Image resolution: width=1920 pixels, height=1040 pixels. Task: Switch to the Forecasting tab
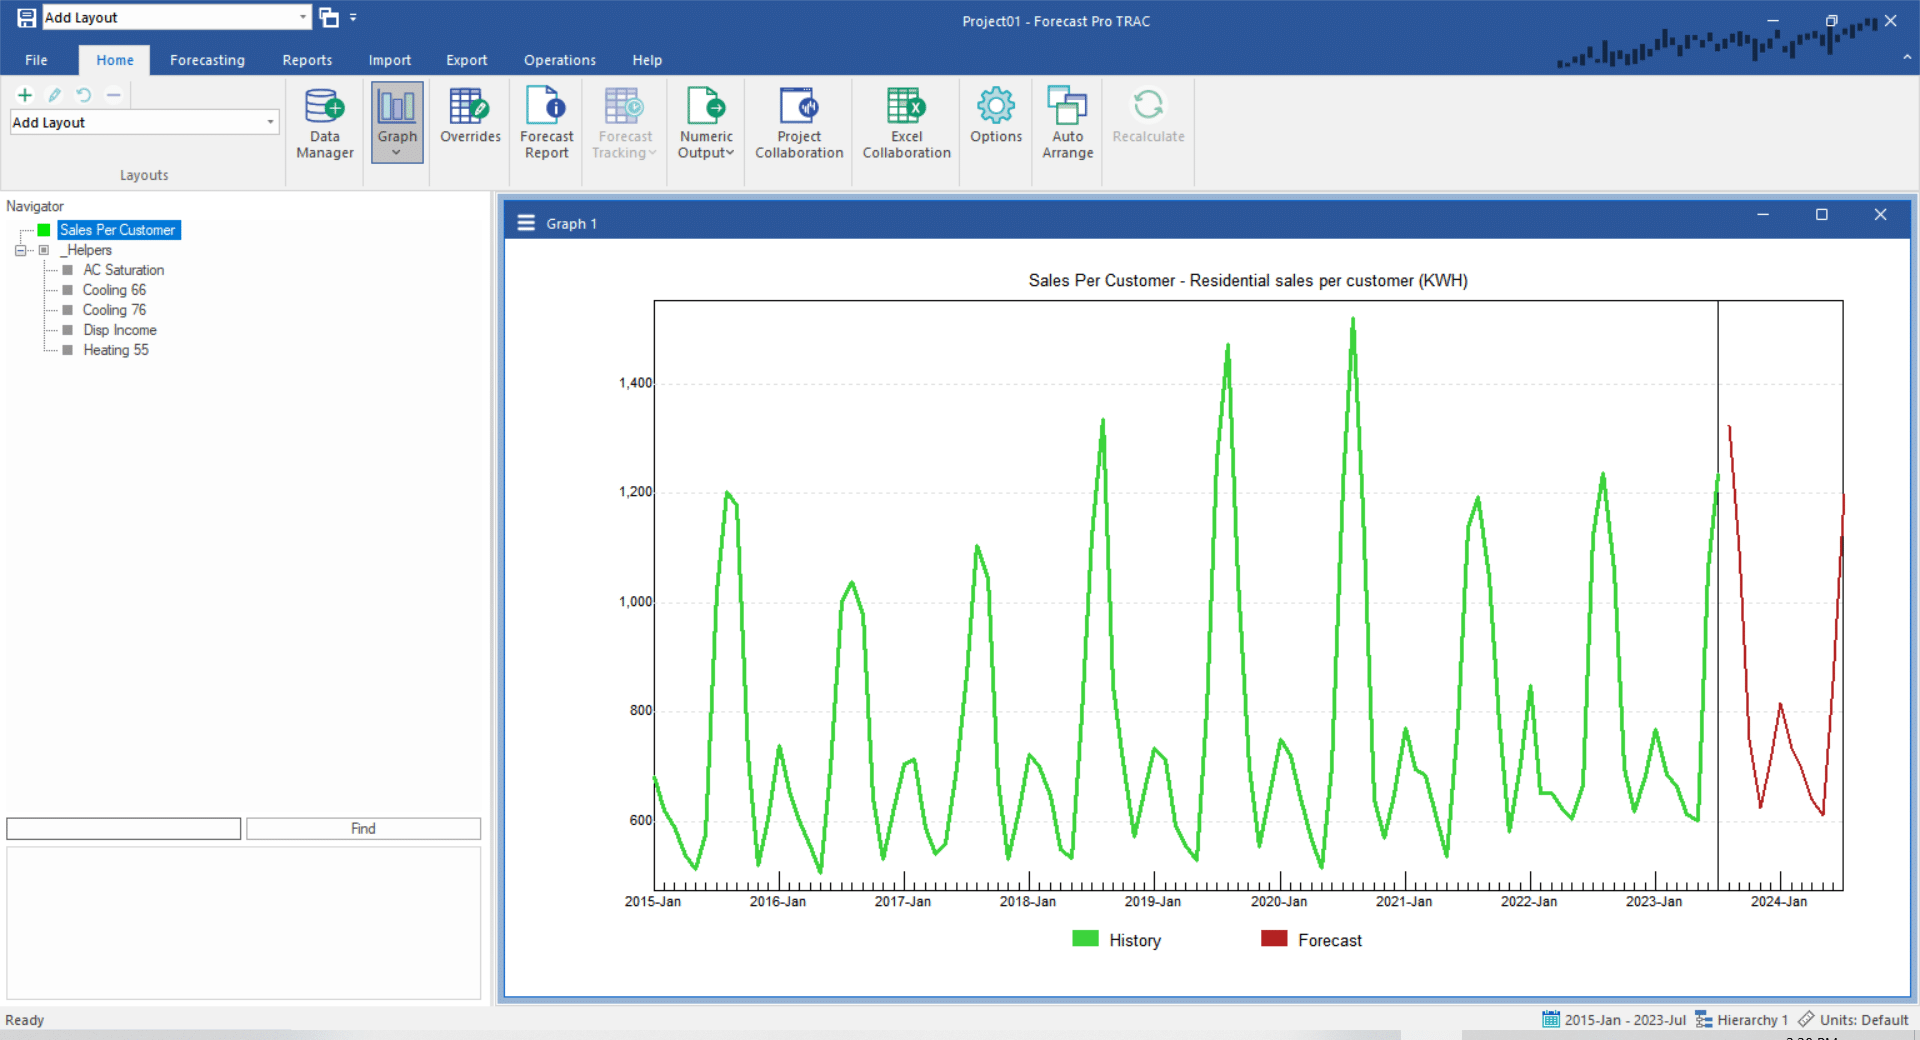[x=207, y=60]
